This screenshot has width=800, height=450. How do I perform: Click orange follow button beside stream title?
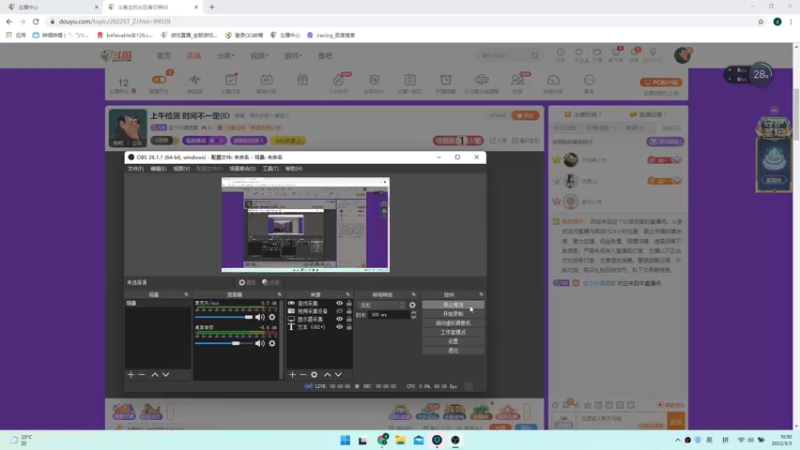tap(525, 115)
